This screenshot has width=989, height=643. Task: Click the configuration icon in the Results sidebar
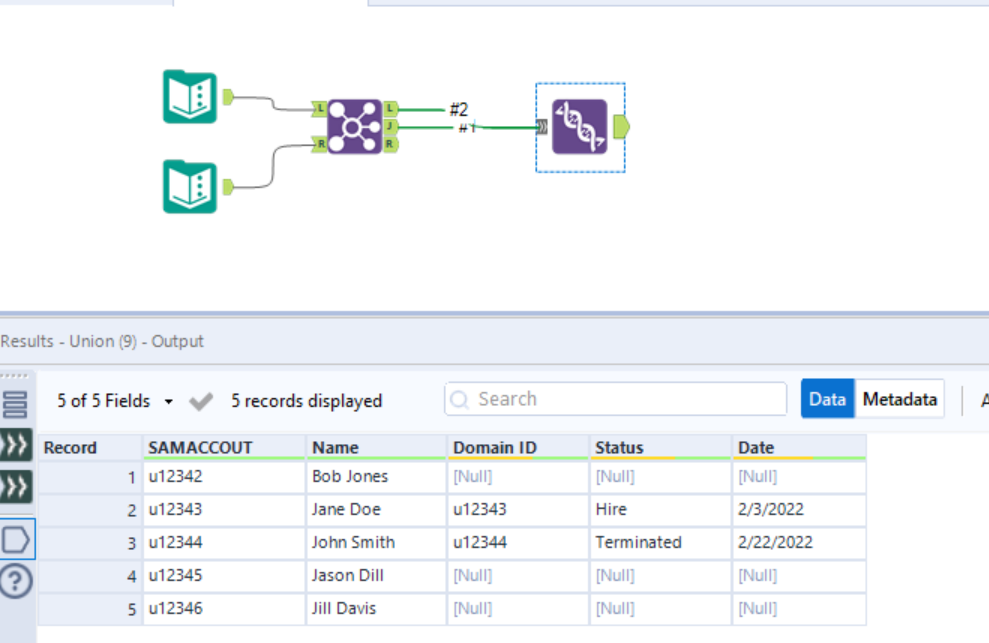point(13,403)
